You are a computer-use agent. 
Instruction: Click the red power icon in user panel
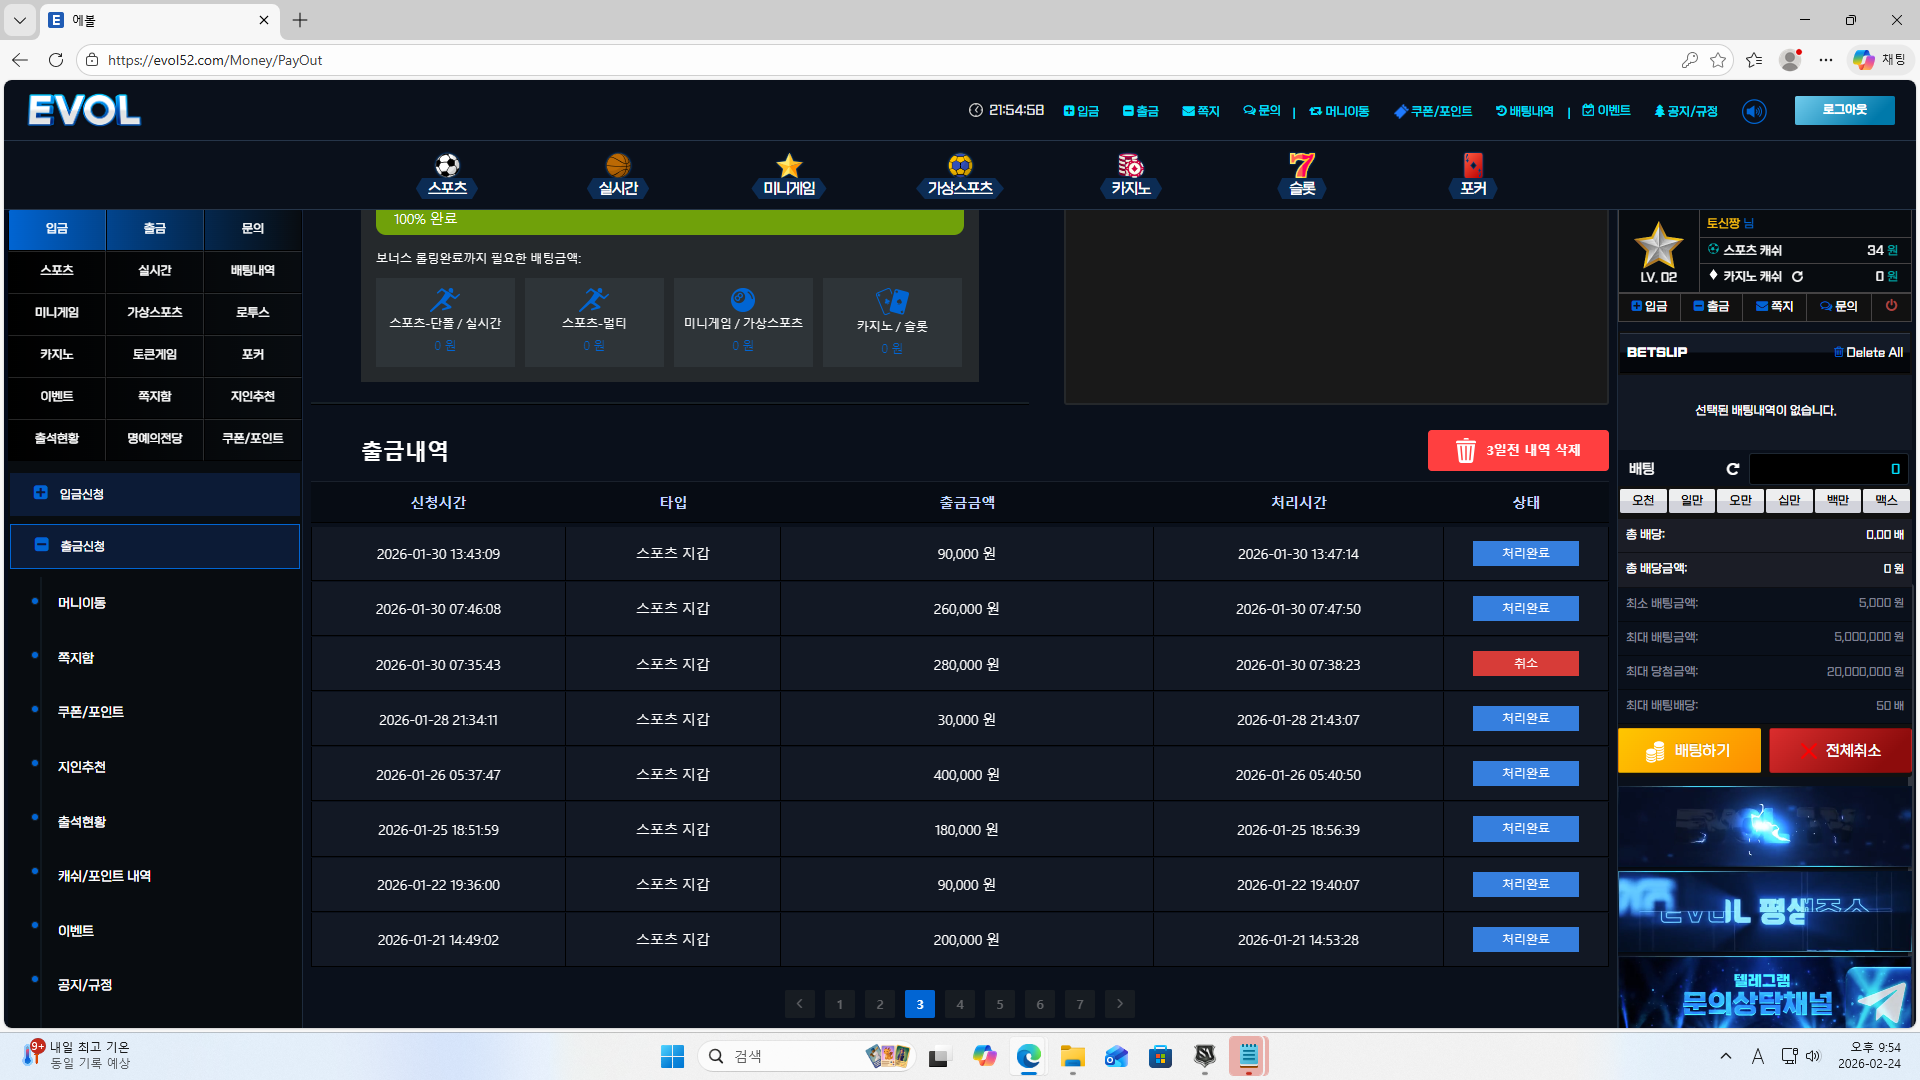pos(1891,306)
